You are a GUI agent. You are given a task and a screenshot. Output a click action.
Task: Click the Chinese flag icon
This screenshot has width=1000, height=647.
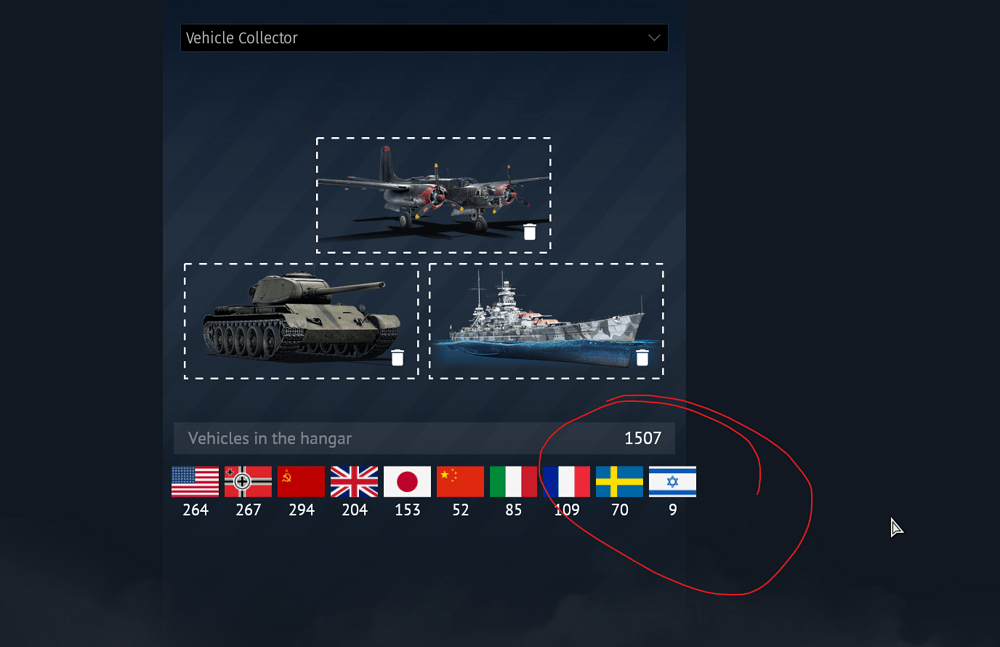460,482
